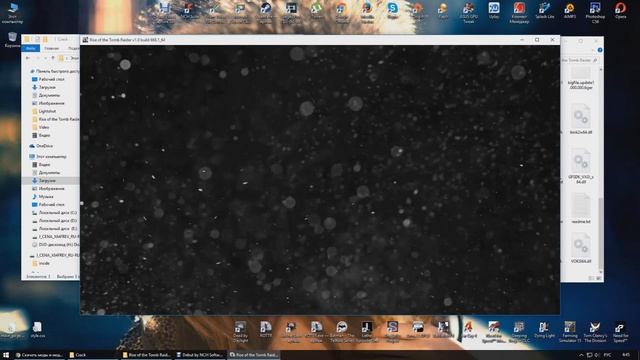Switch to Главная ribbon tab in Explorer
Screen dimensions: 640x360
(x=52, y=48)
